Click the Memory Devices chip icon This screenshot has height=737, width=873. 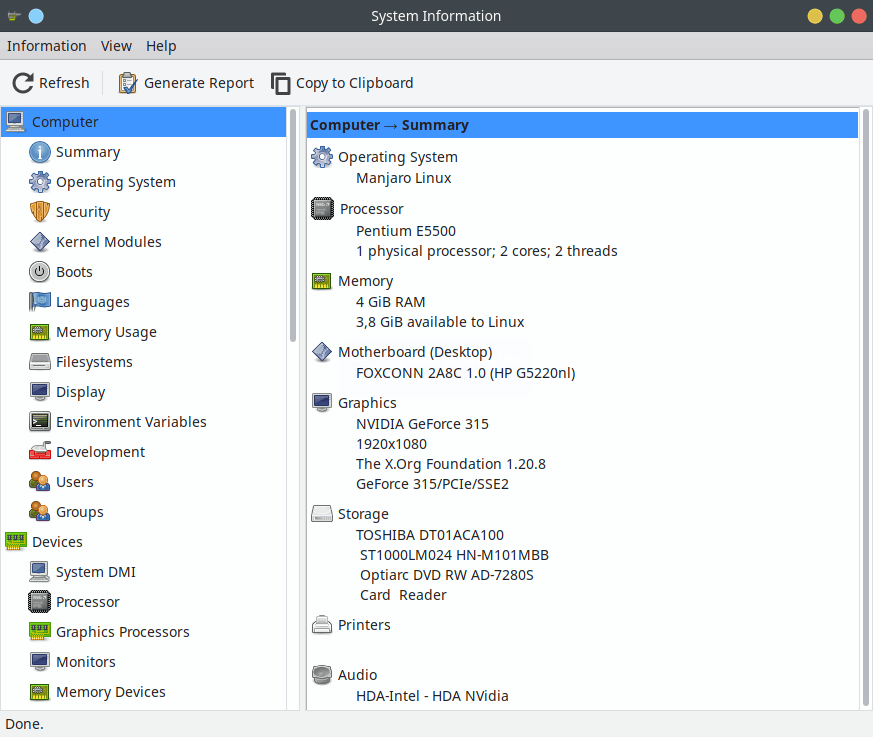pos(40,692)
